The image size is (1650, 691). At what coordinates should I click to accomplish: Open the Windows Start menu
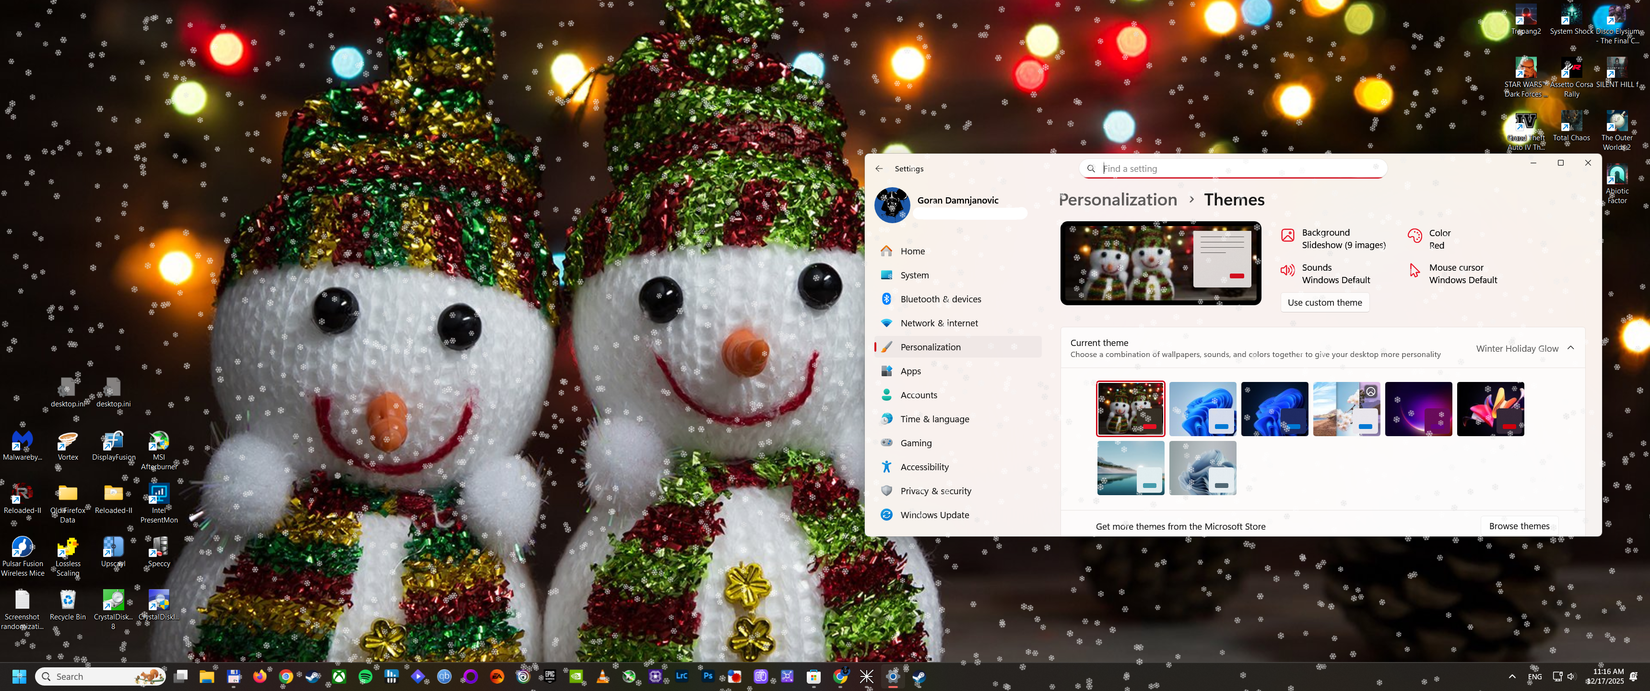coord(19,677)
